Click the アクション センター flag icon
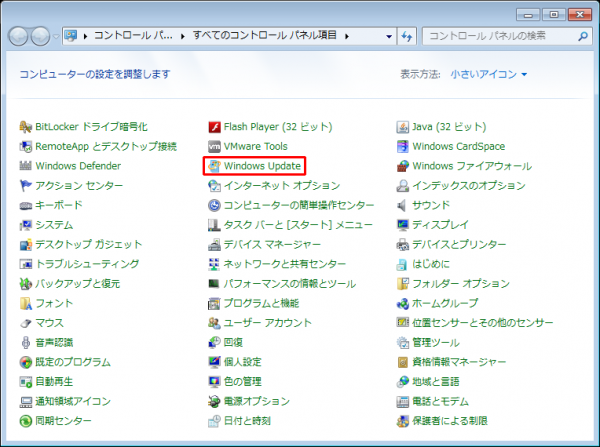 pyautogui.click(x=25, y=186)
